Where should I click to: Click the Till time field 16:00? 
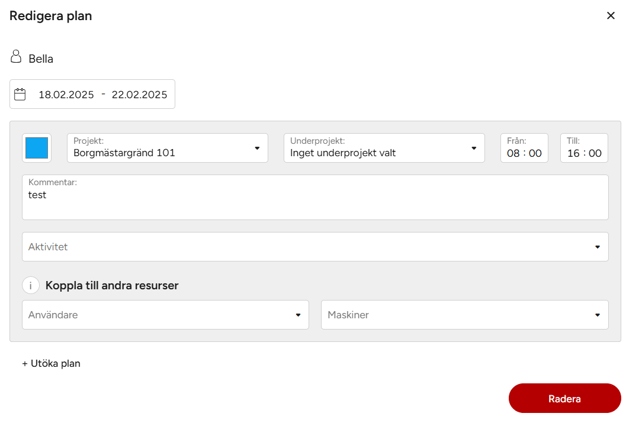584,148
